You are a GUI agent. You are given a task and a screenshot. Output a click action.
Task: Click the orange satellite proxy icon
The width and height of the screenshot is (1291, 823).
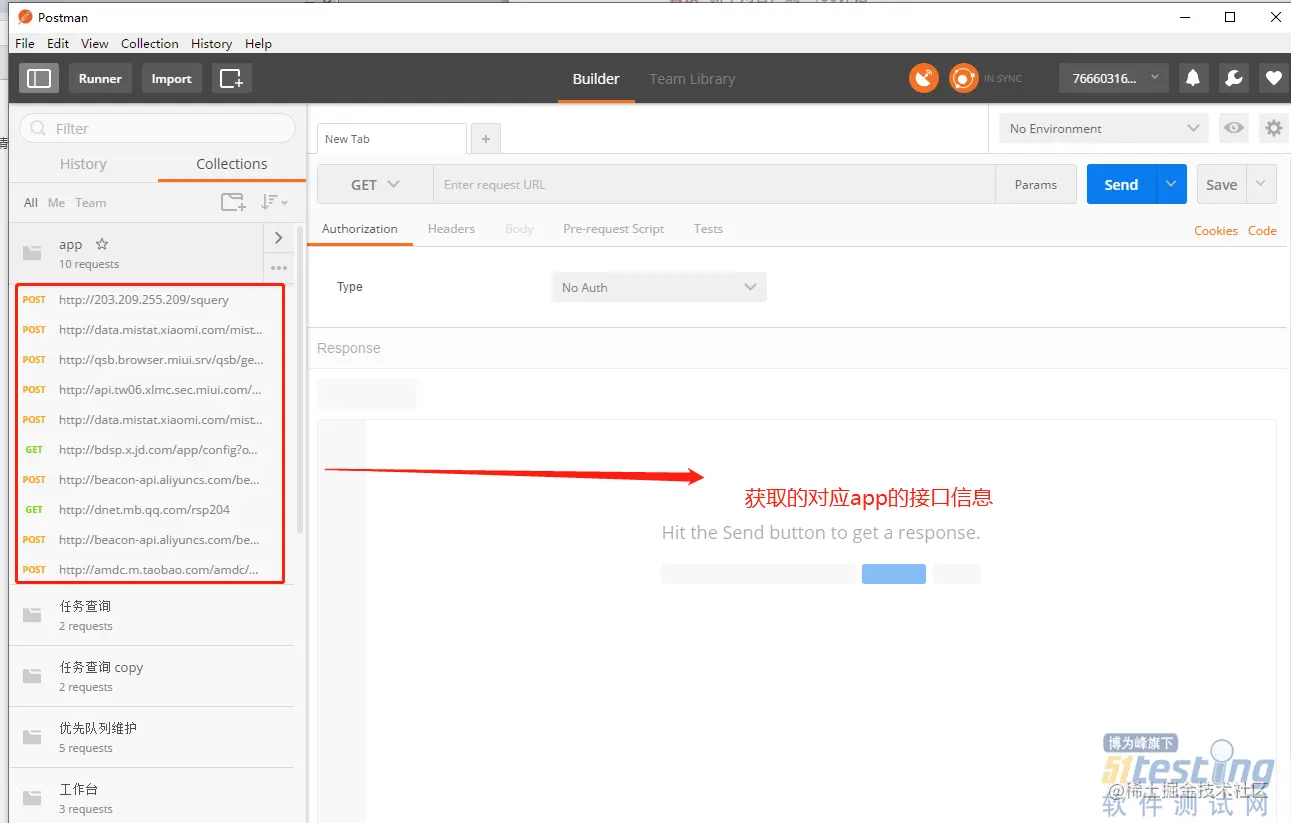coord(924,78)
